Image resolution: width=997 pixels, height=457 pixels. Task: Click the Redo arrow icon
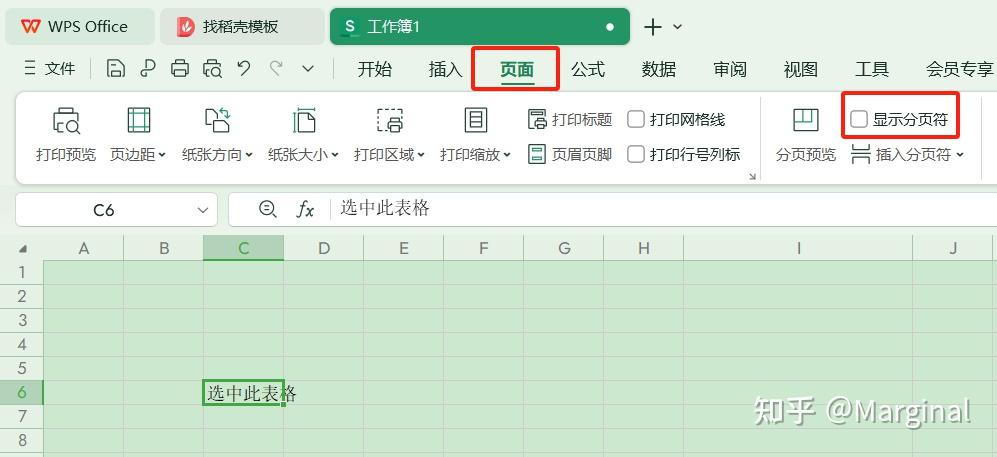[276, 68]
